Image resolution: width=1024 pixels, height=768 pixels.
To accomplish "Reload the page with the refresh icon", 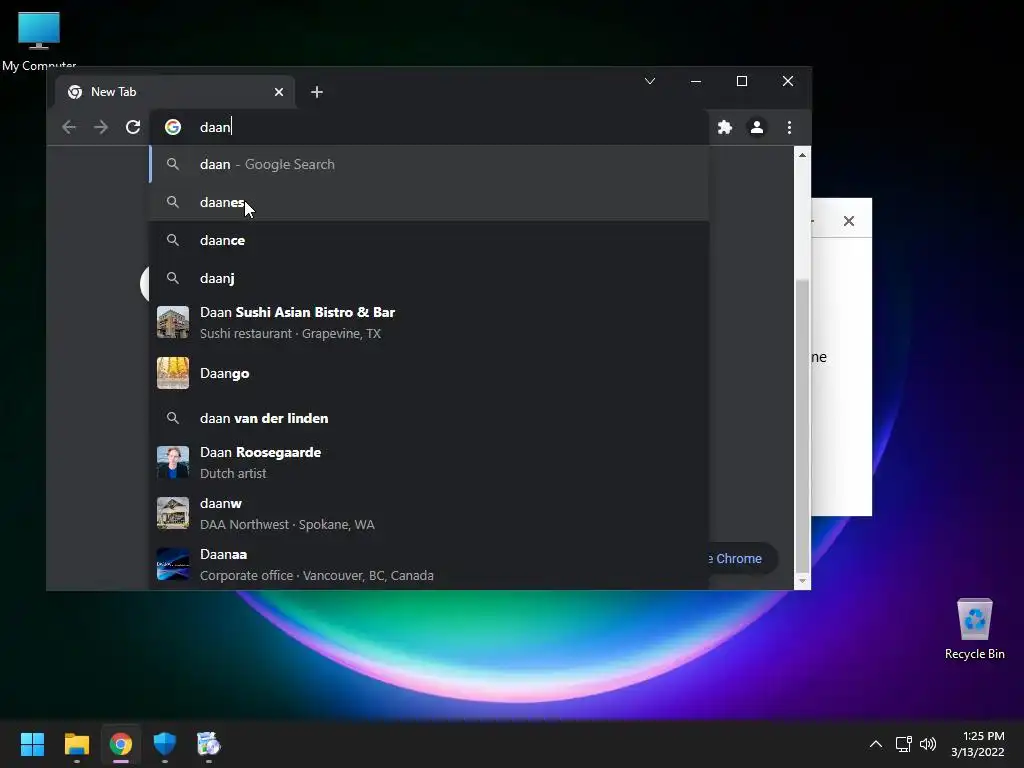I will coord(133,127).
